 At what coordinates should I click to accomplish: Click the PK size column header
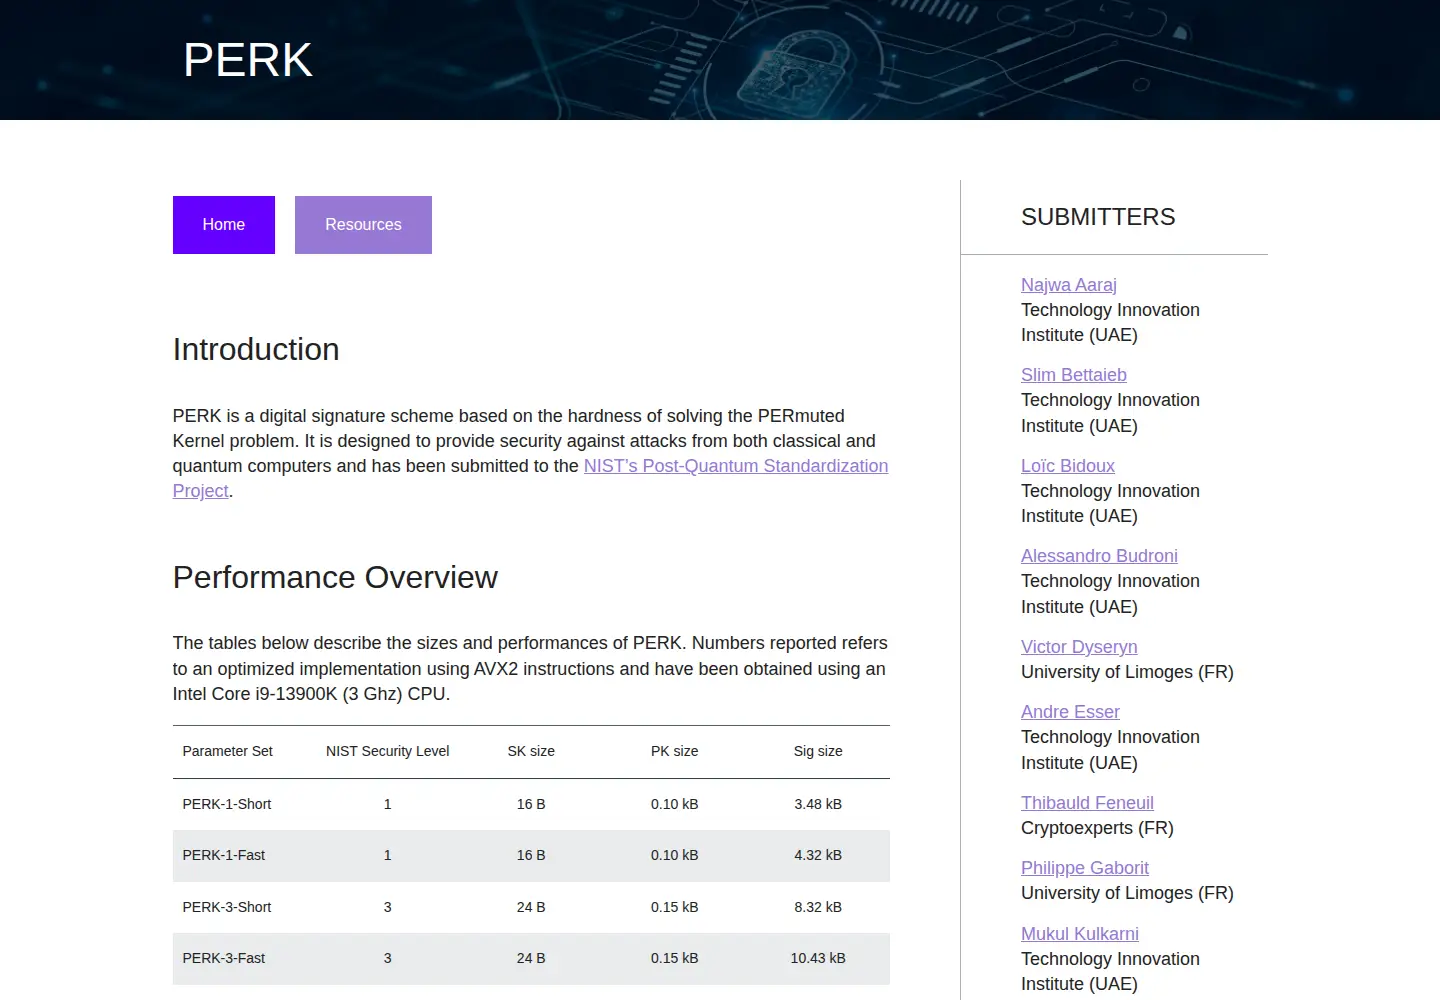pyautogui.click(x=674, y=751)
